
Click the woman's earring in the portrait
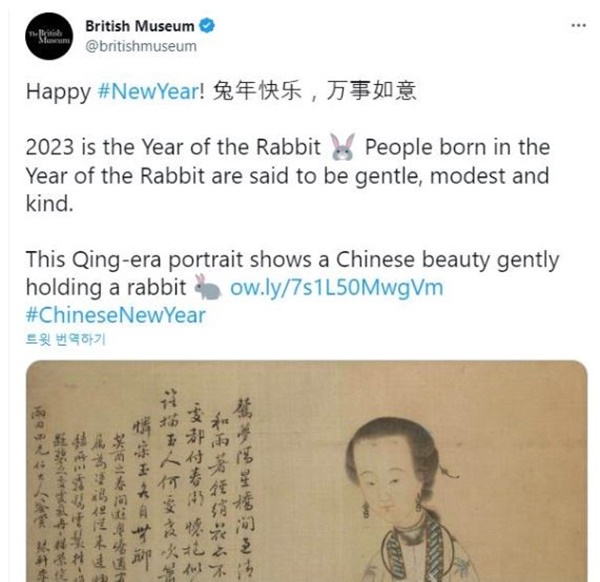click(x=367, y=510)
